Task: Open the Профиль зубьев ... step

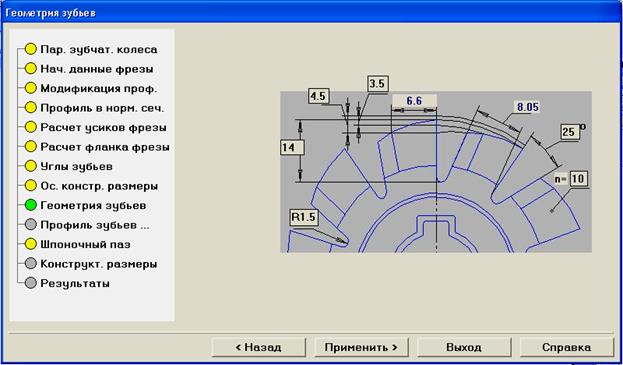Action: point(95,225)
